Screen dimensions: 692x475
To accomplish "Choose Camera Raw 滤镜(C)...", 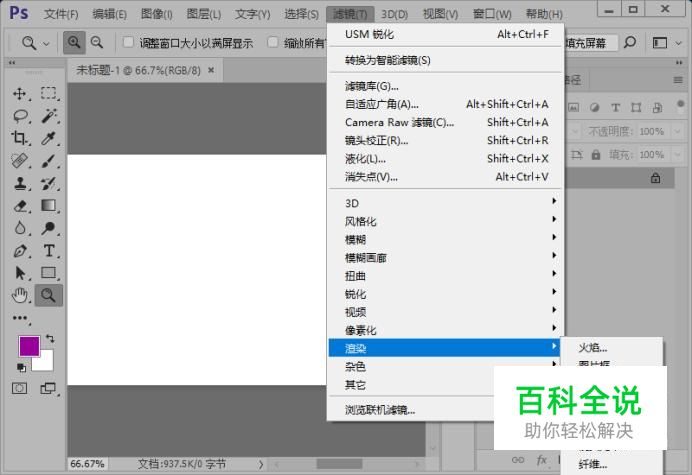I will [x=446, y=122].
